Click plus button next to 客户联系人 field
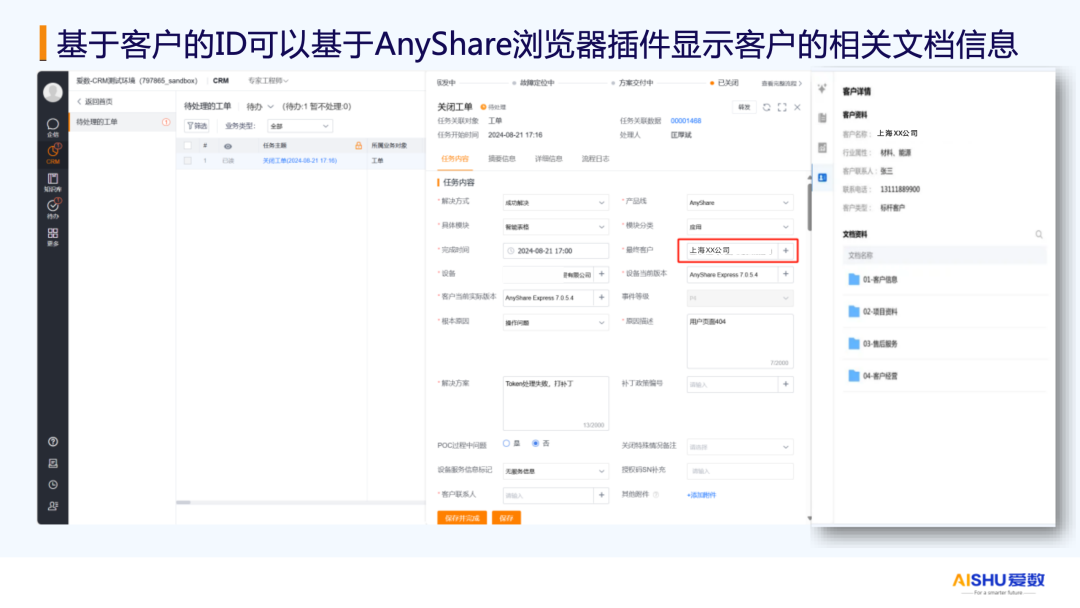 click(601, 495)
